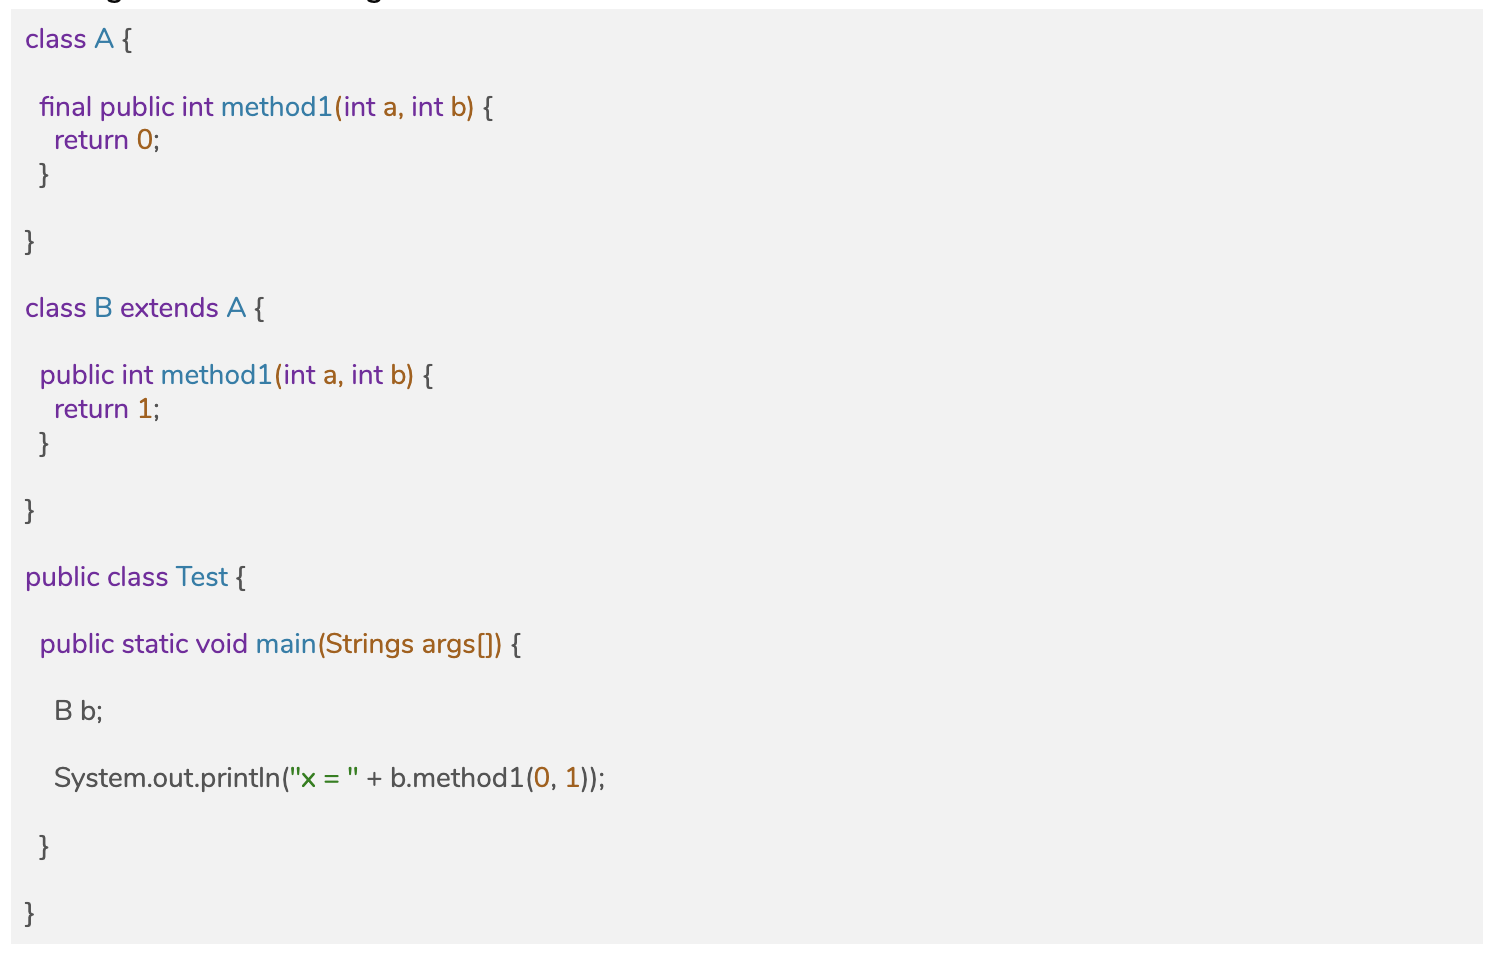This screenshot has width=1504, height=960.
Task: Click the 'B b;' variable declaration
Action: tap(78, 711)
